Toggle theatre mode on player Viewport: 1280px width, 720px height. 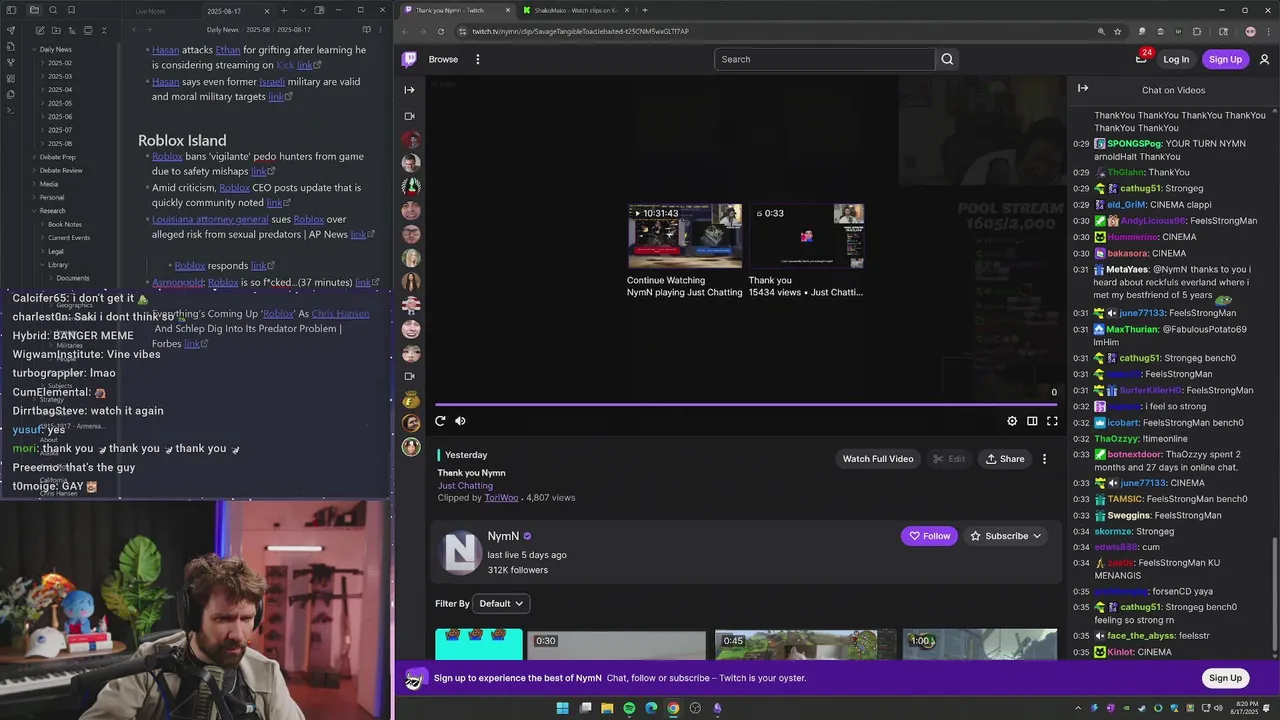1032,421
